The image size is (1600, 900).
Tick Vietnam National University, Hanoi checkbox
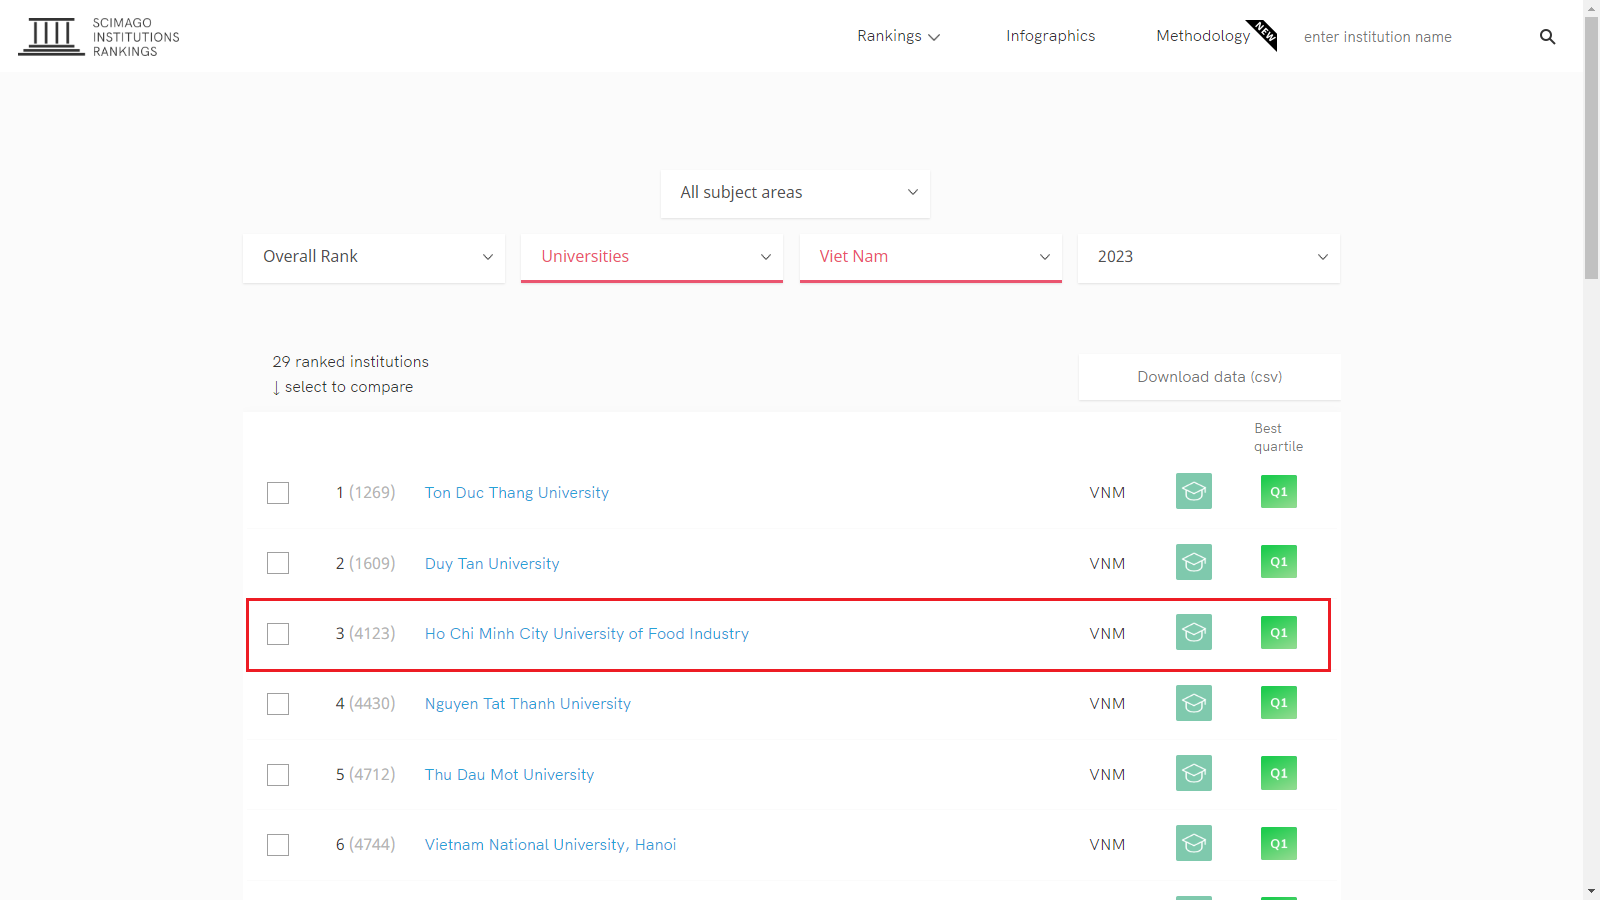278,845
